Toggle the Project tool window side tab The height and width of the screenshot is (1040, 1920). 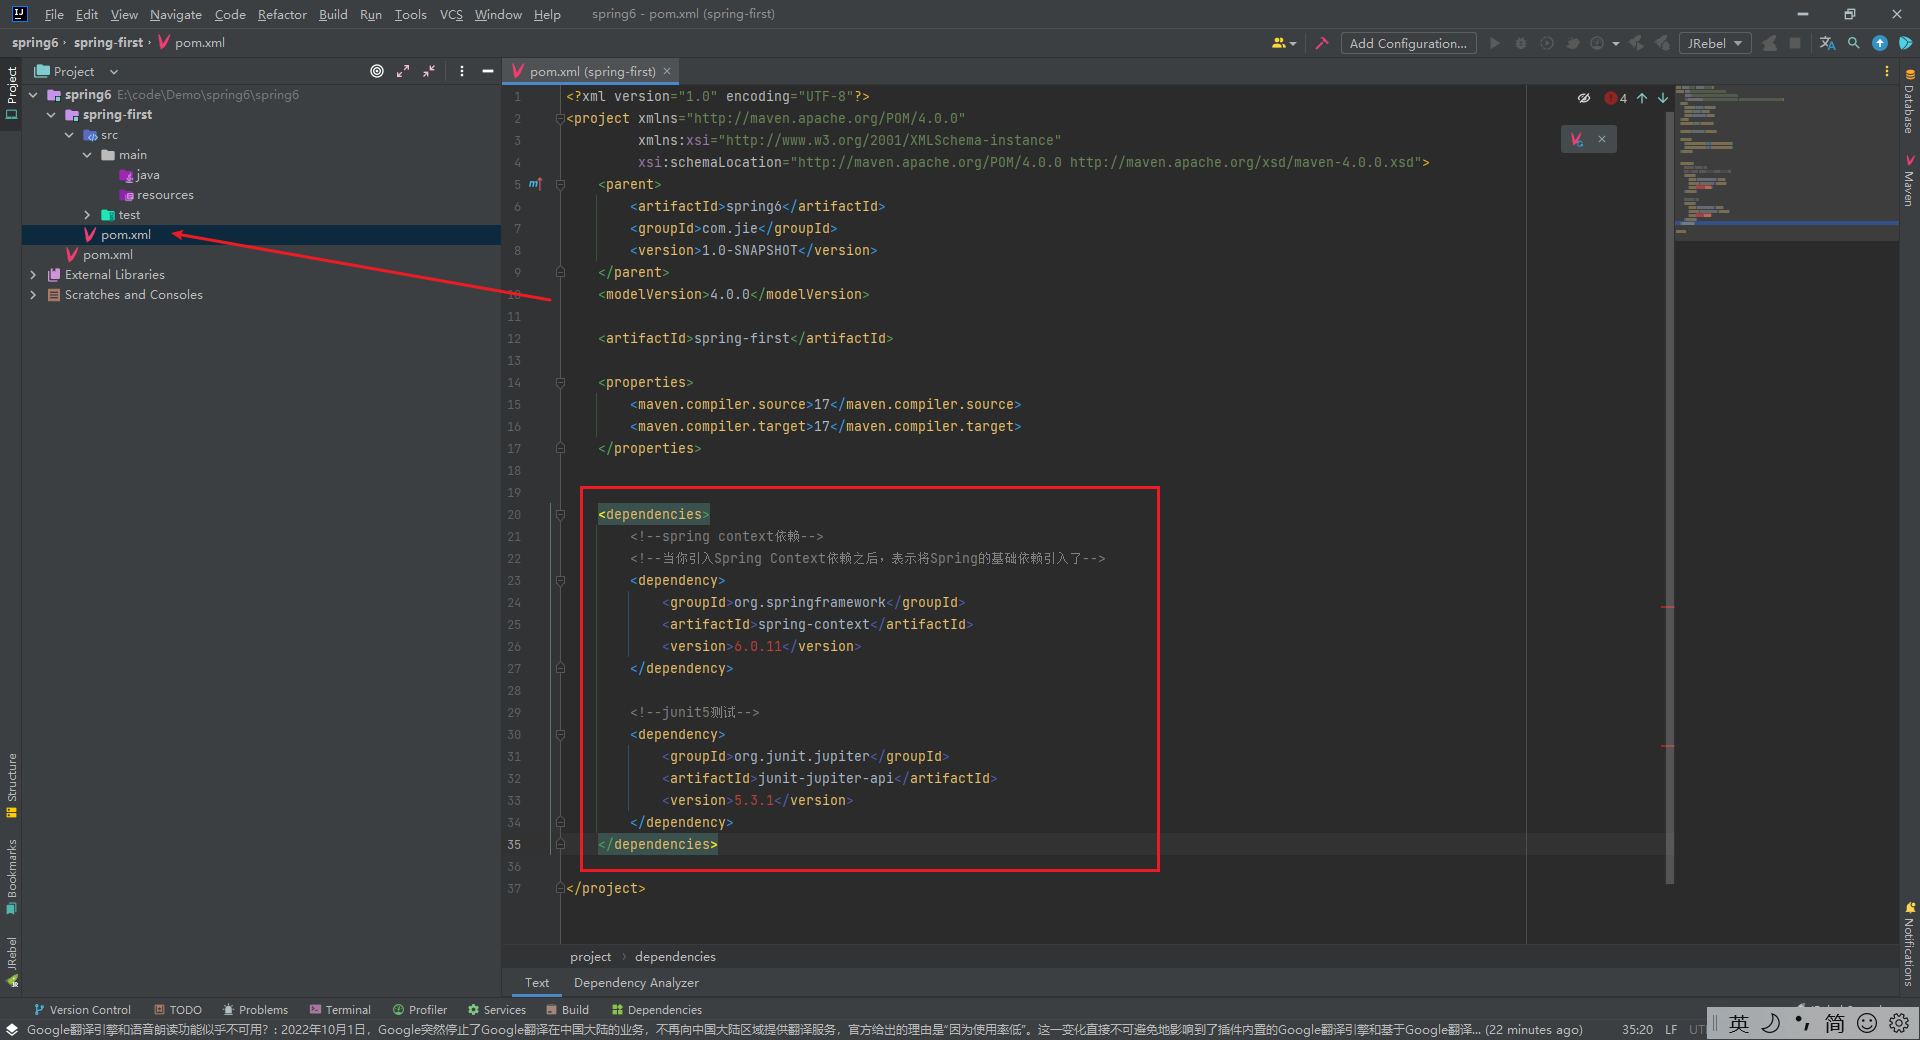(x=11, y=93)
